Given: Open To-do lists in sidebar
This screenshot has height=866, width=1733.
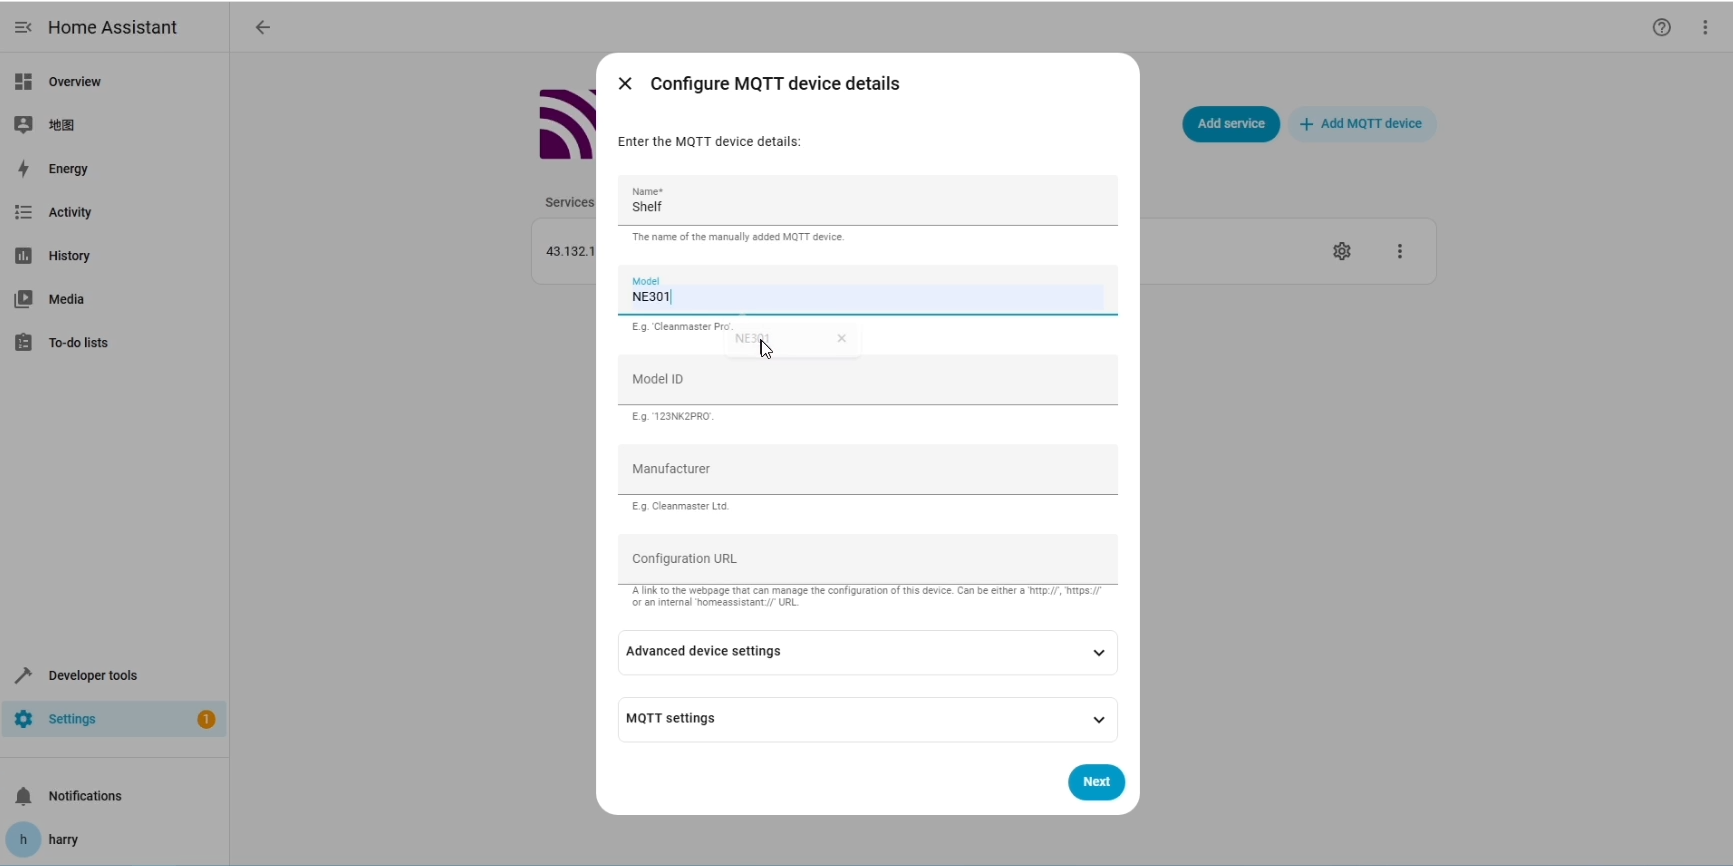Looking at the screenshot, I should point(78,343).
